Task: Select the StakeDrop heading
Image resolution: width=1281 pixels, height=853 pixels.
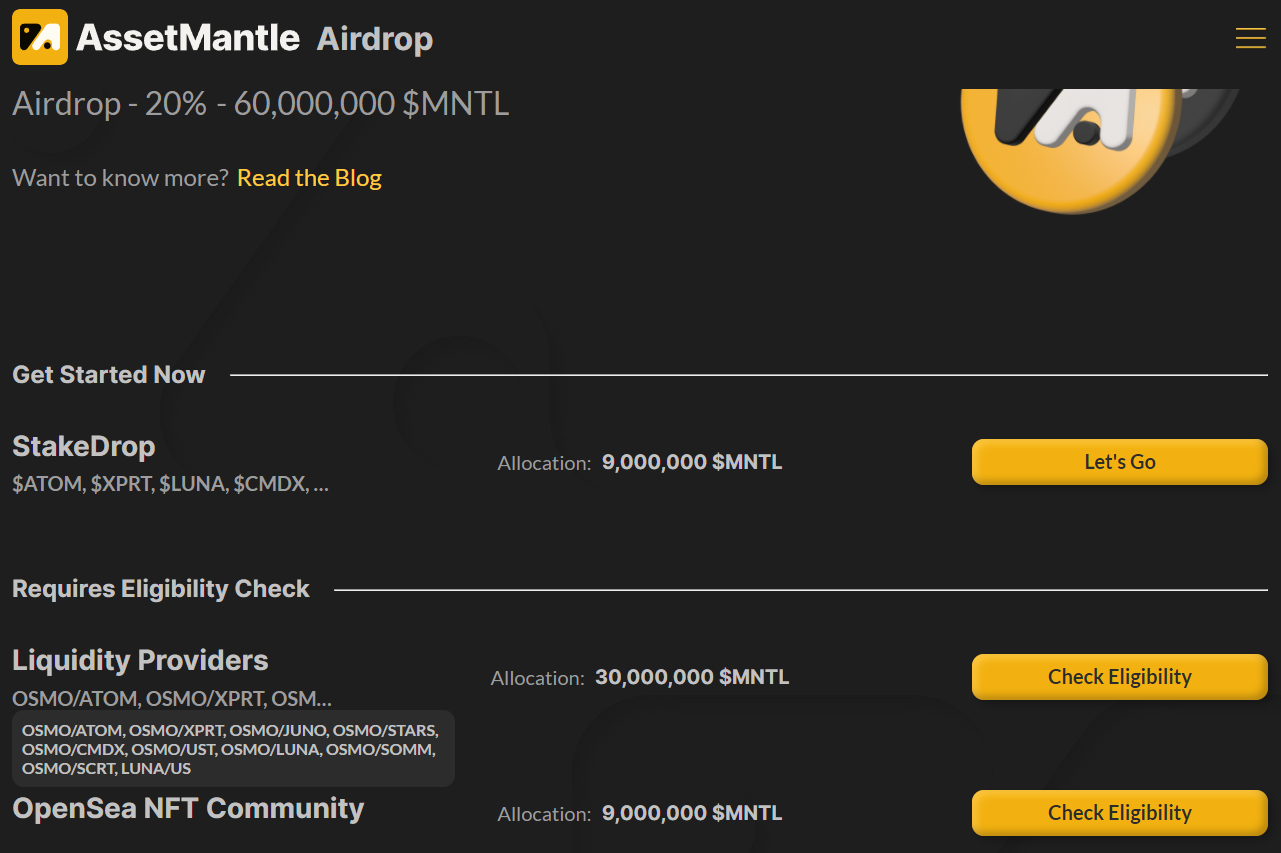Action: [x=84, y=446]
